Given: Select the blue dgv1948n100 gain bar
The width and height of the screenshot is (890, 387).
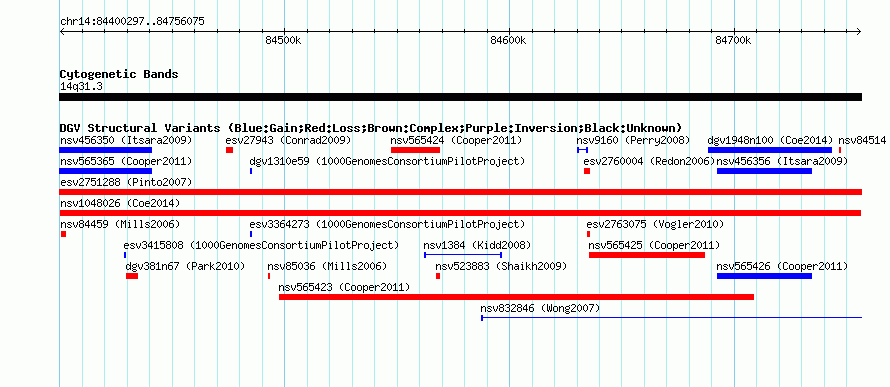Looking at the screenshot, I should [x=770, y=150].
